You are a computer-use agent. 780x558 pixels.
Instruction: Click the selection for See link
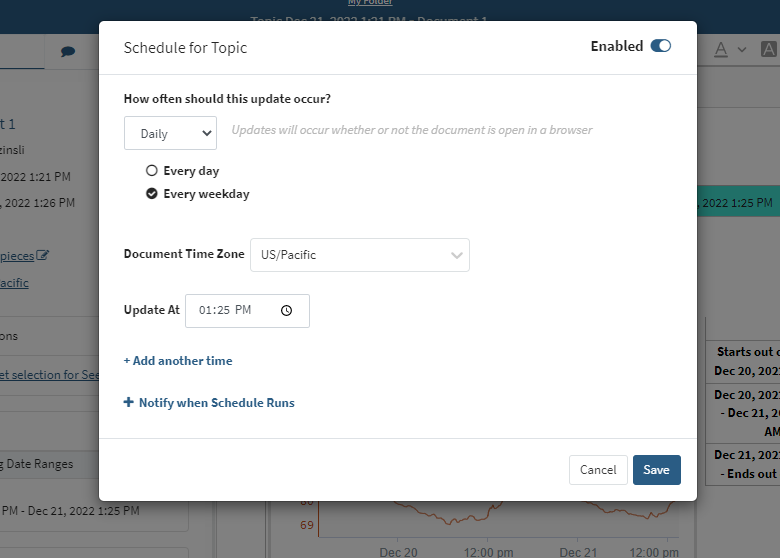48,375
